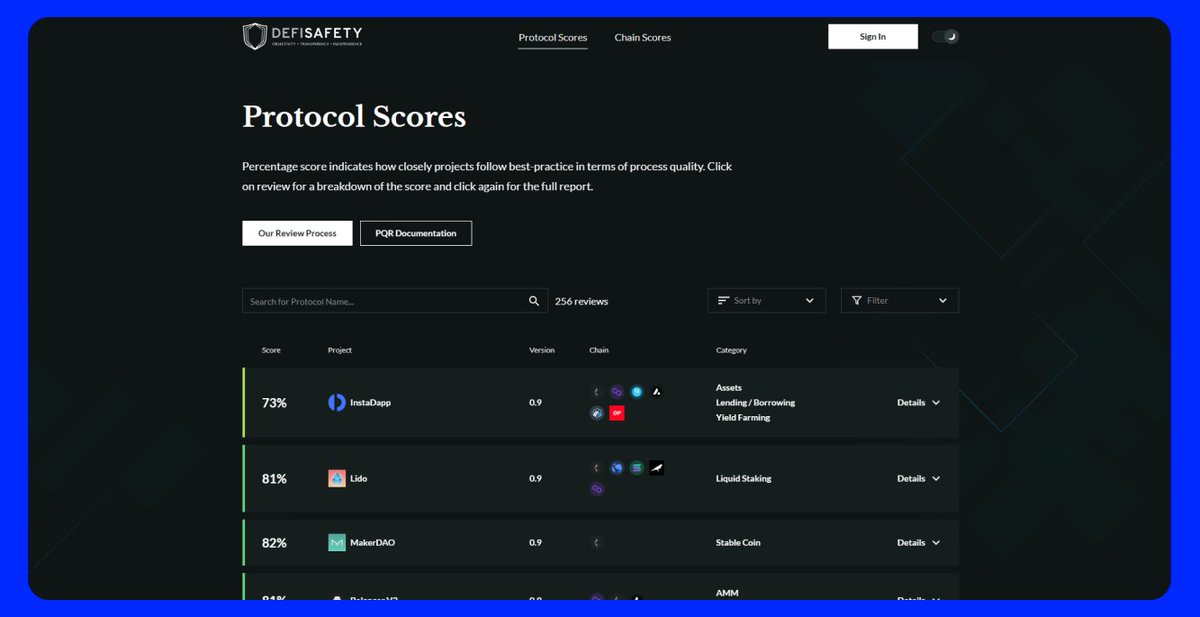Click the funnel filter icon
This screenshot has width=1200, height=617.
pos(857,301)
